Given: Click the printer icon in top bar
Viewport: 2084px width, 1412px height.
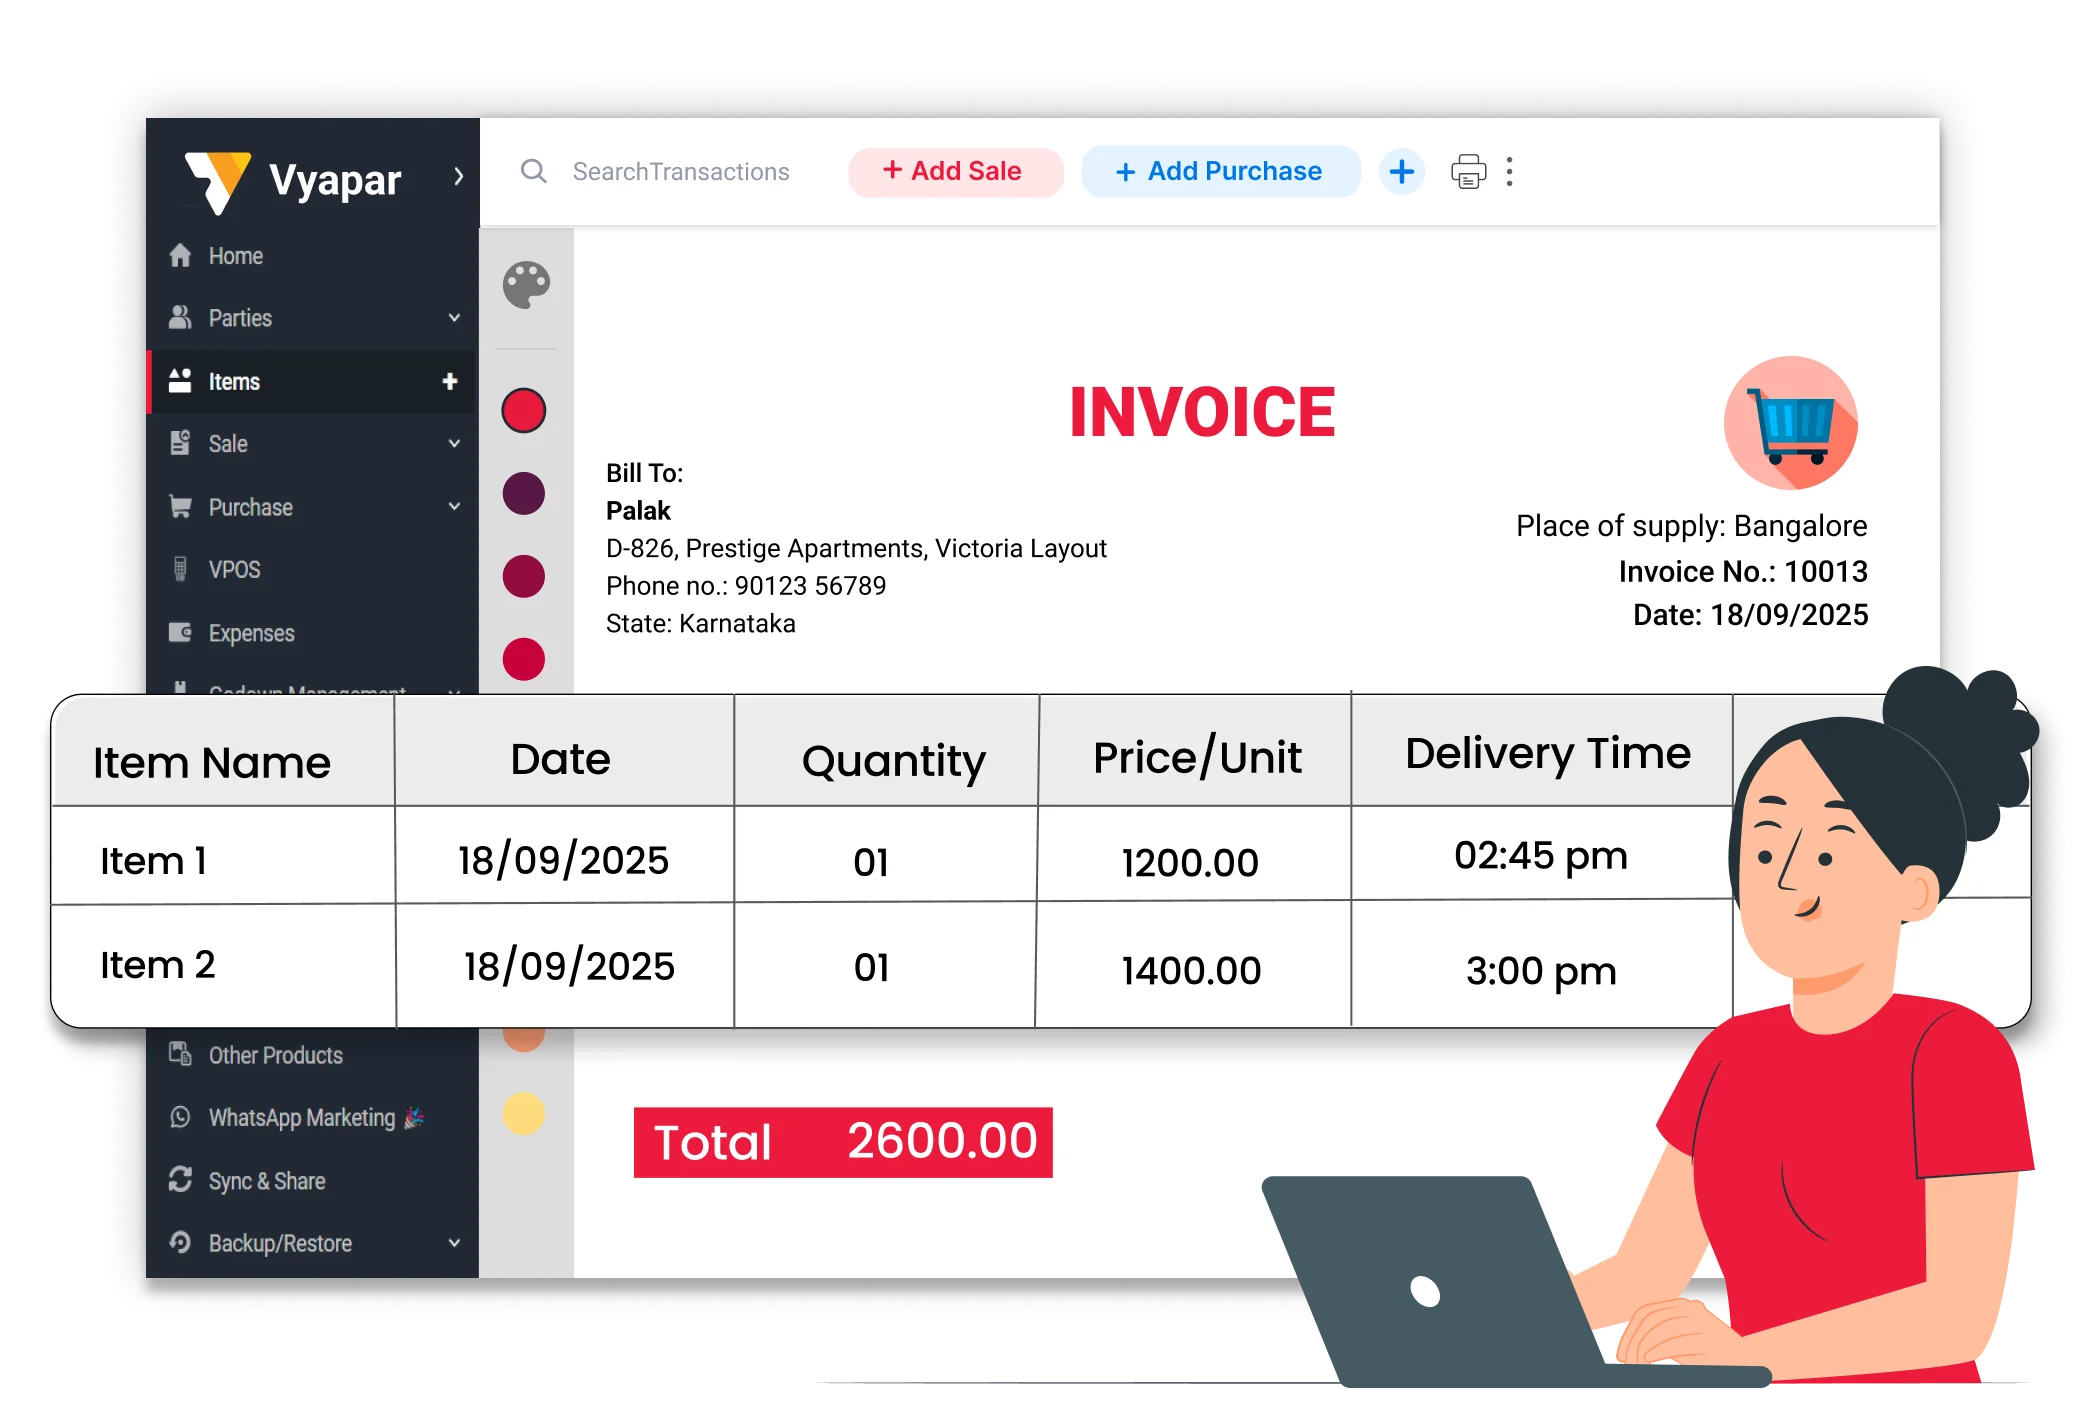Looking at the screenshot, I should (x=1468, y=172).
